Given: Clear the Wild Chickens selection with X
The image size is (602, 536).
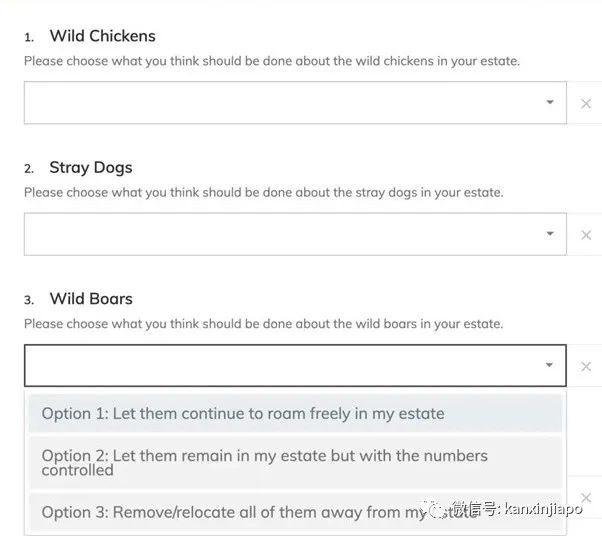Looking at the screenshot, I should tap(586, 103).
